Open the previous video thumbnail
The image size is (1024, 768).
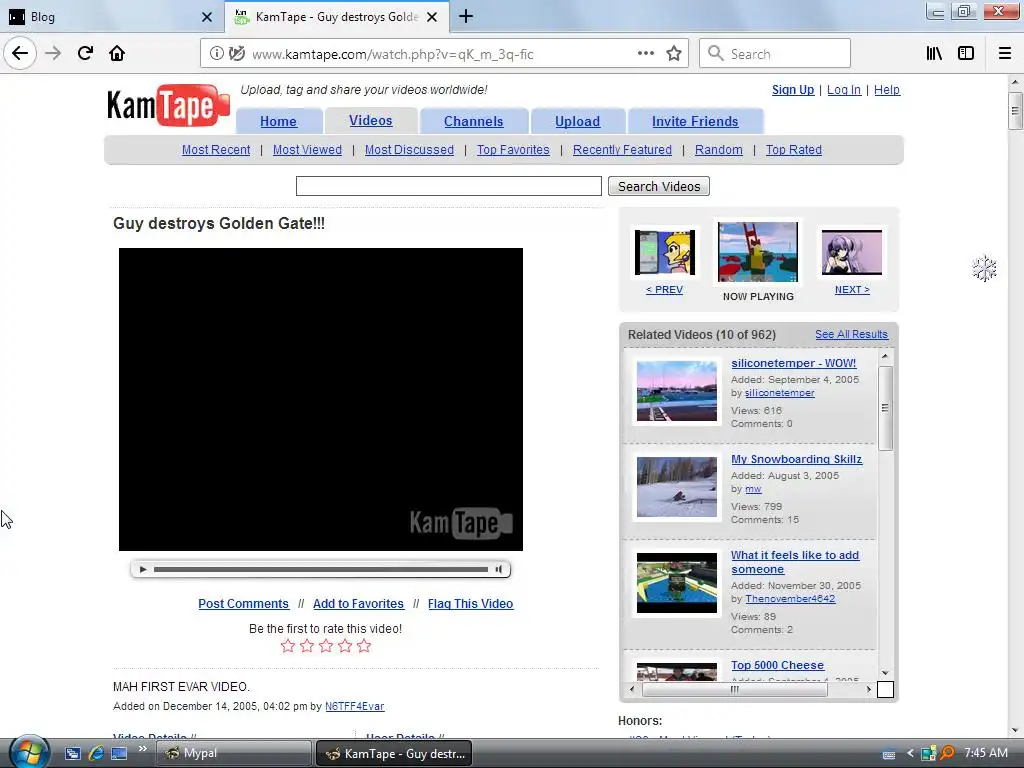coord(664,252)
